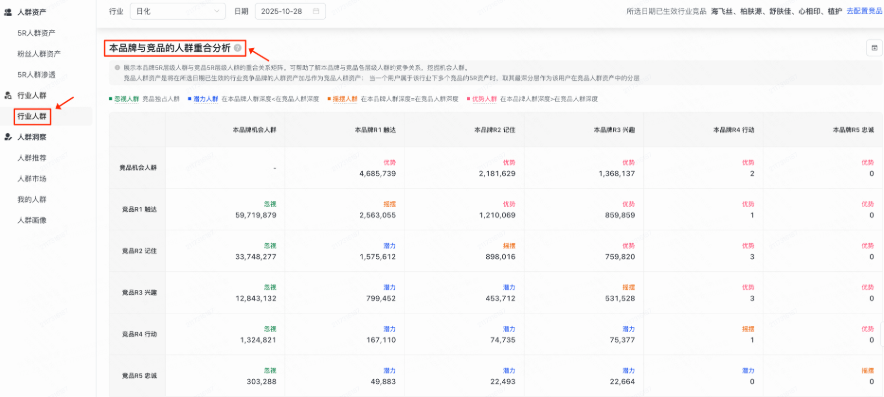The height and width of the screenshot is (397, 884).
Task: Click the cell value 1,210,069
Action: [x=497, y=215]
